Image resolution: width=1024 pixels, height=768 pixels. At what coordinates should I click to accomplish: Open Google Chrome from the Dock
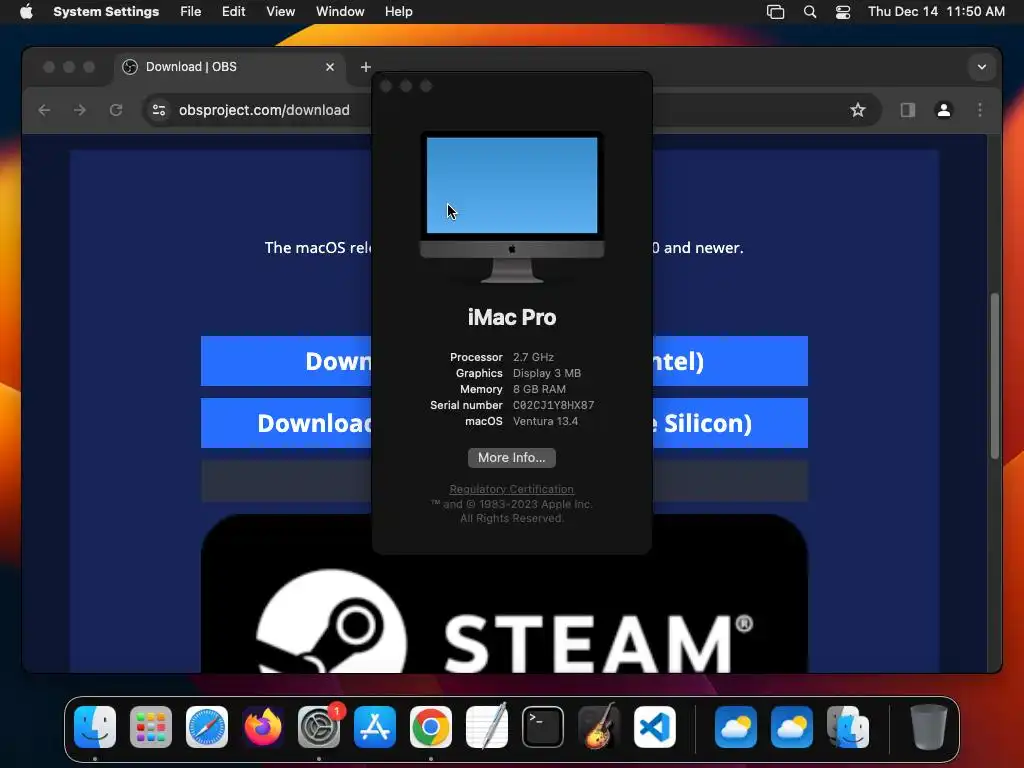(431, 727)
